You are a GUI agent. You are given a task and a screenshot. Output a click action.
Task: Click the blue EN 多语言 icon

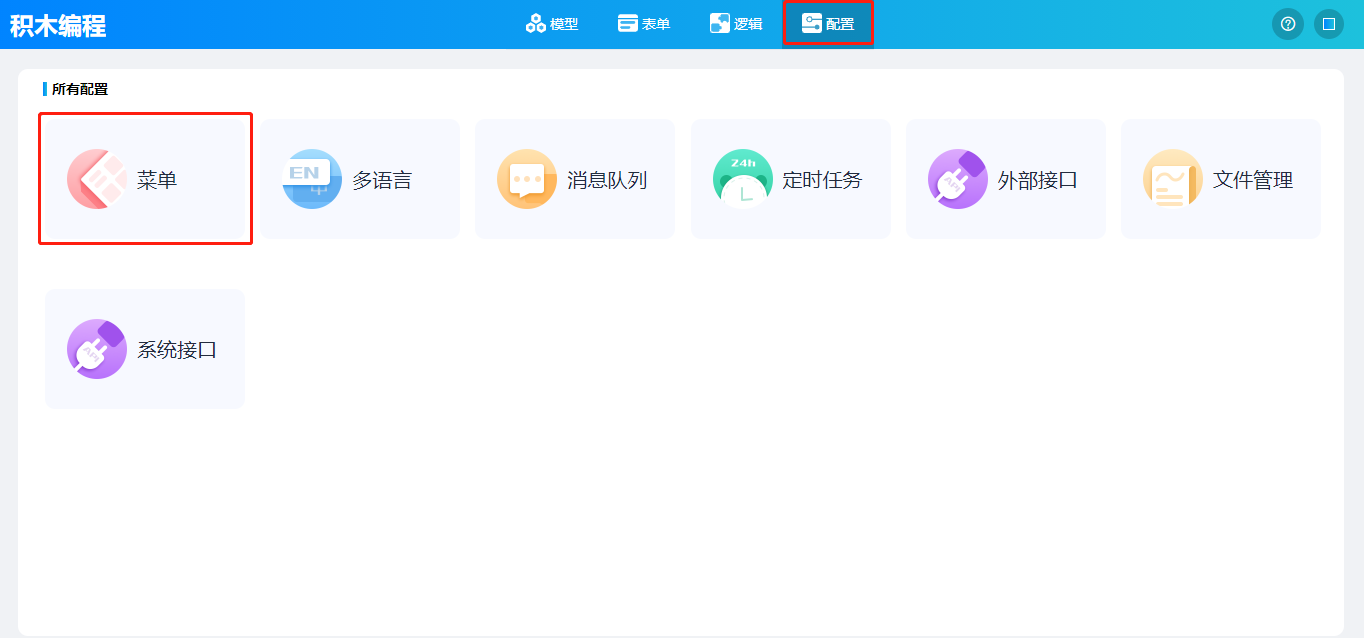coord(312,179)
